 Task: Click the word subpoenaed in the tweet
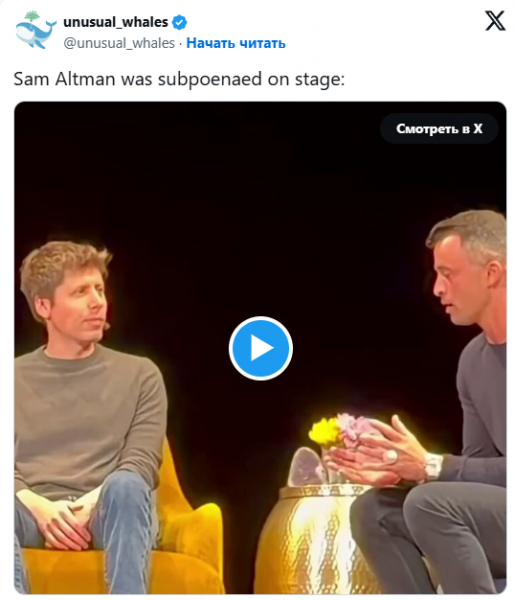click(x=210, y=79)
